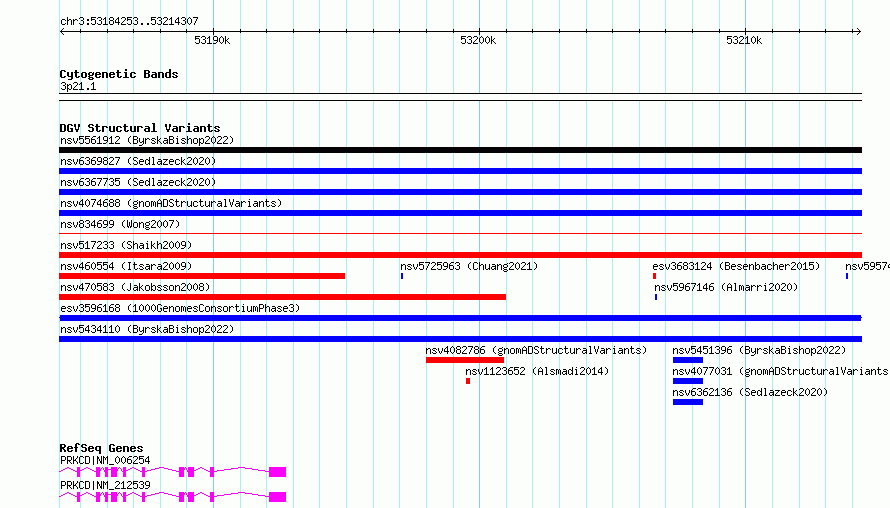Open variant nsv5451396 (ByrskaBishop2022) label
The height and width of the screenshot is (508, 890).
(759, 350)
